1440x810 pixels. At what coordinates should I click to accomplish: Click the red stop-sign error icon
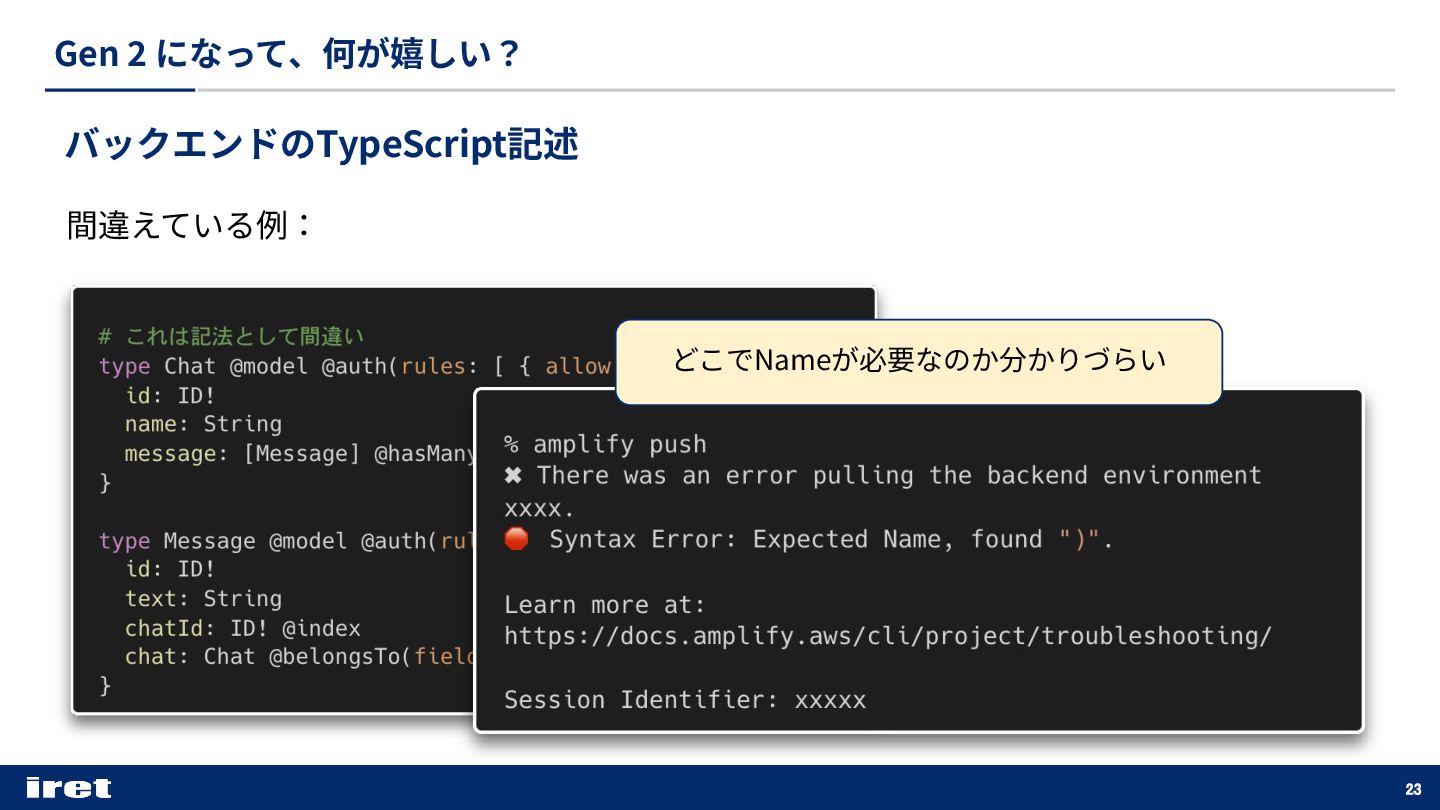point(516,539)
